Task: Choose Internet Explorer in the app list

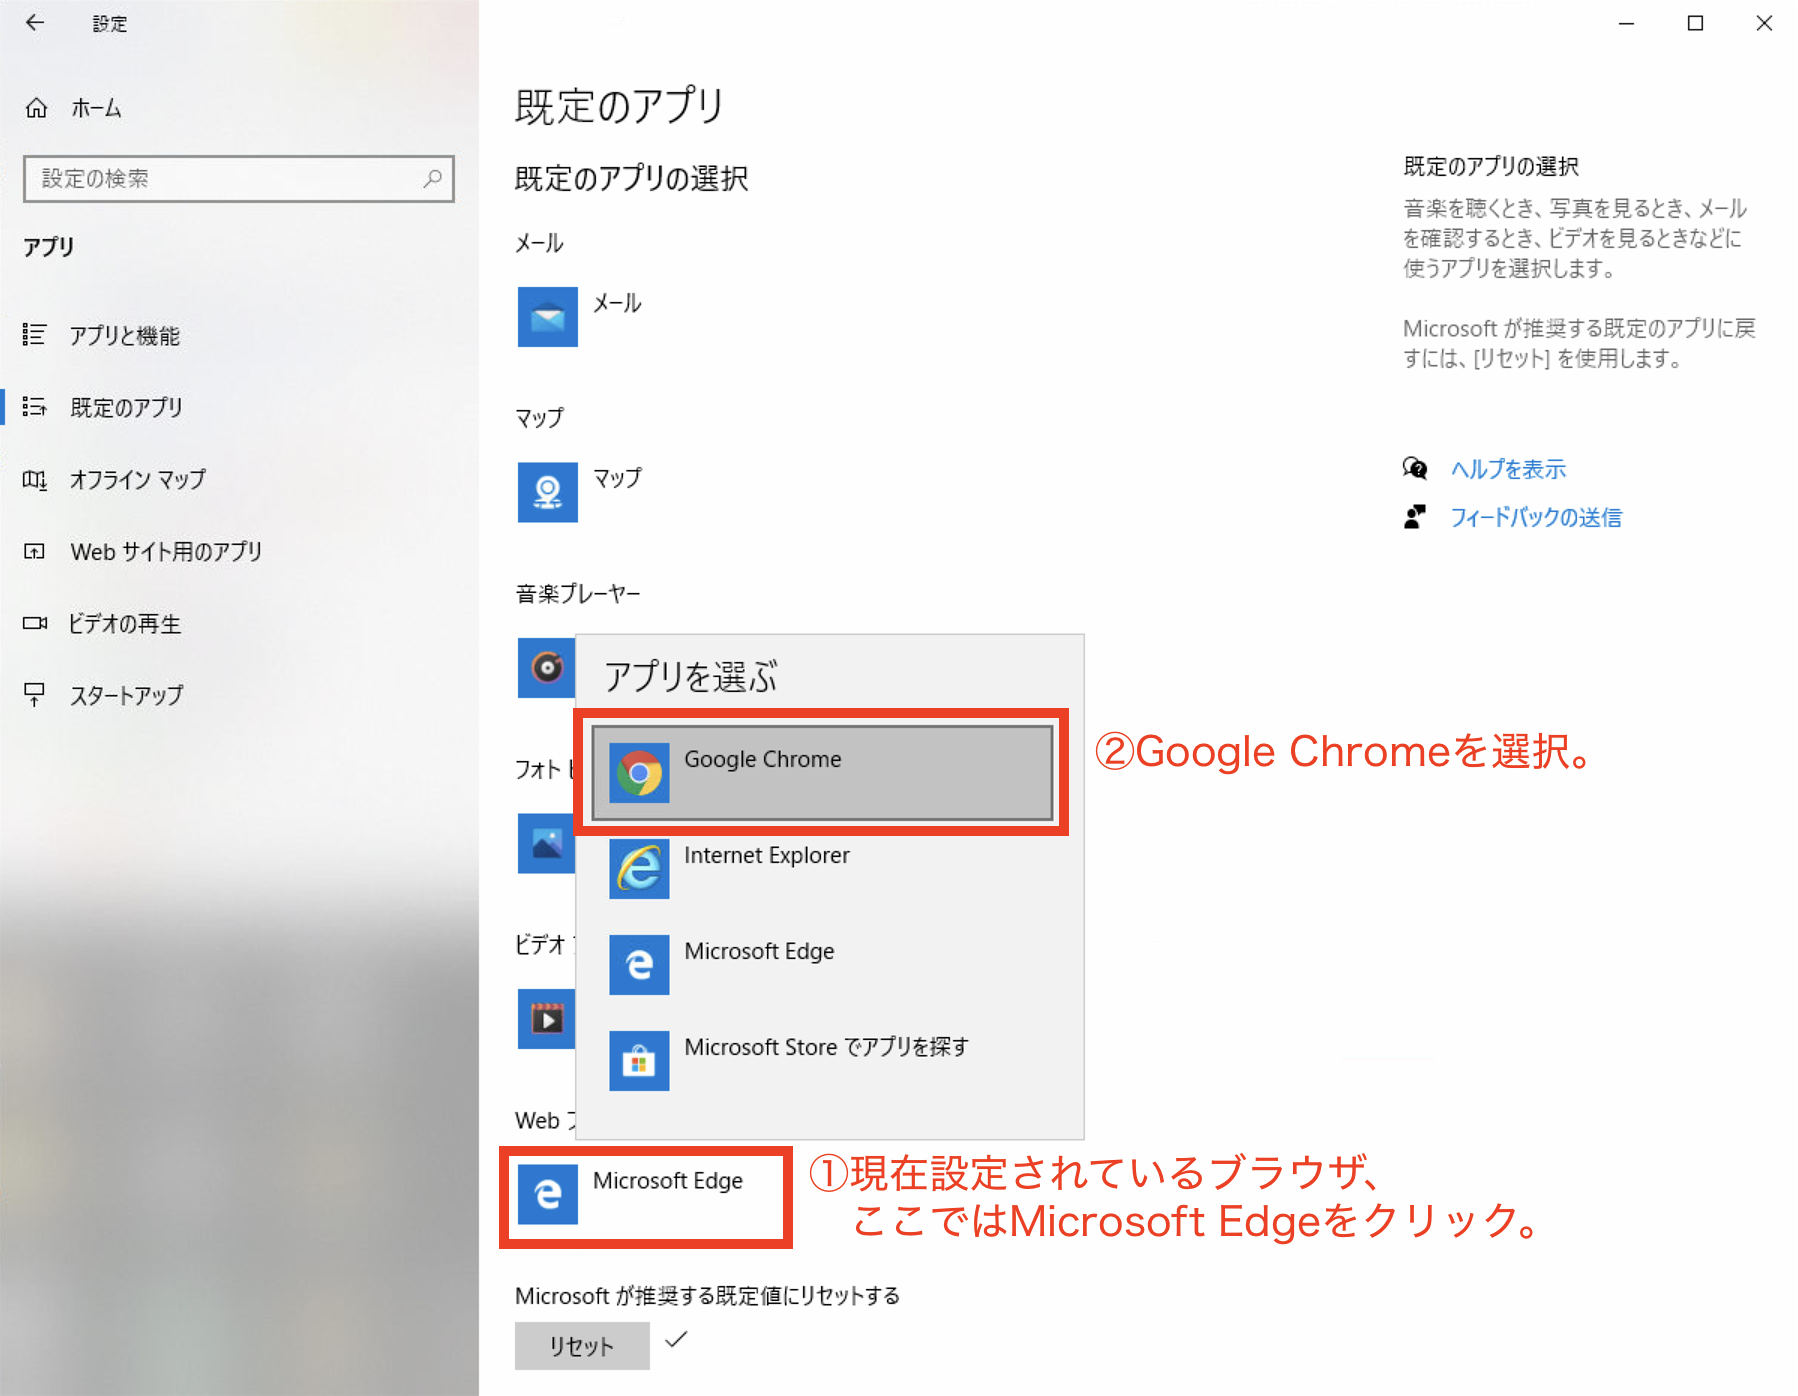Action: click(x=822, y=869)
